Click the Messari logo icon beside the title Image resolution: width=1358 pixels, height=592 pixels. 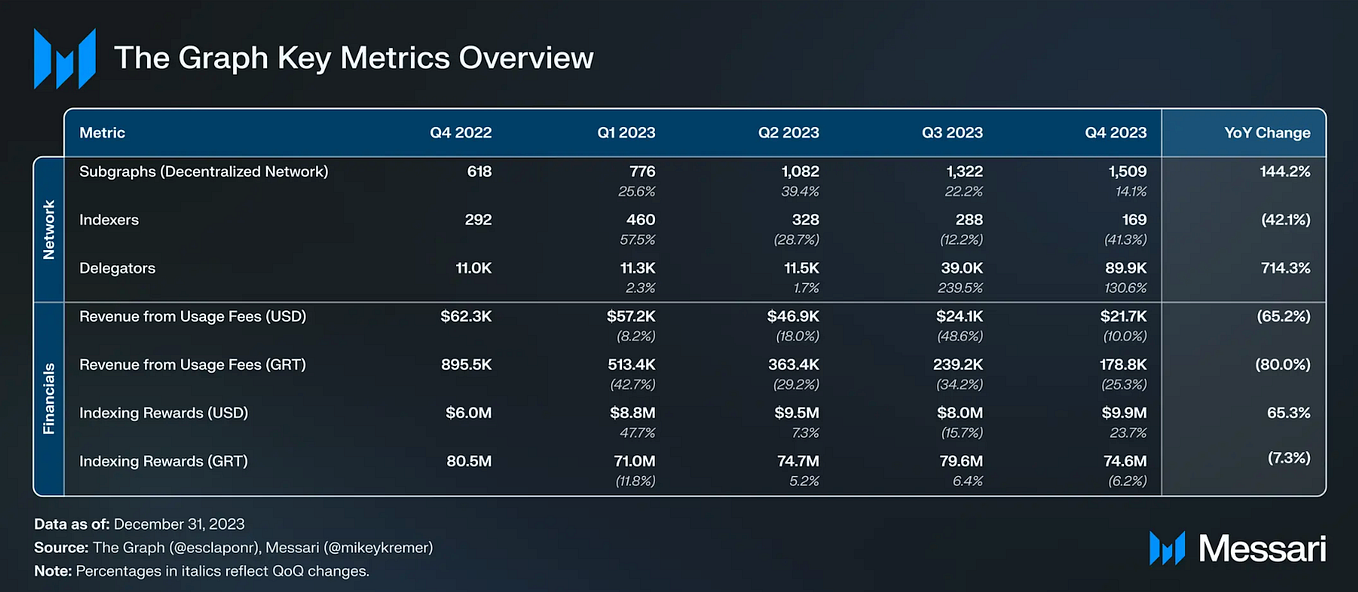pos(64,58)
